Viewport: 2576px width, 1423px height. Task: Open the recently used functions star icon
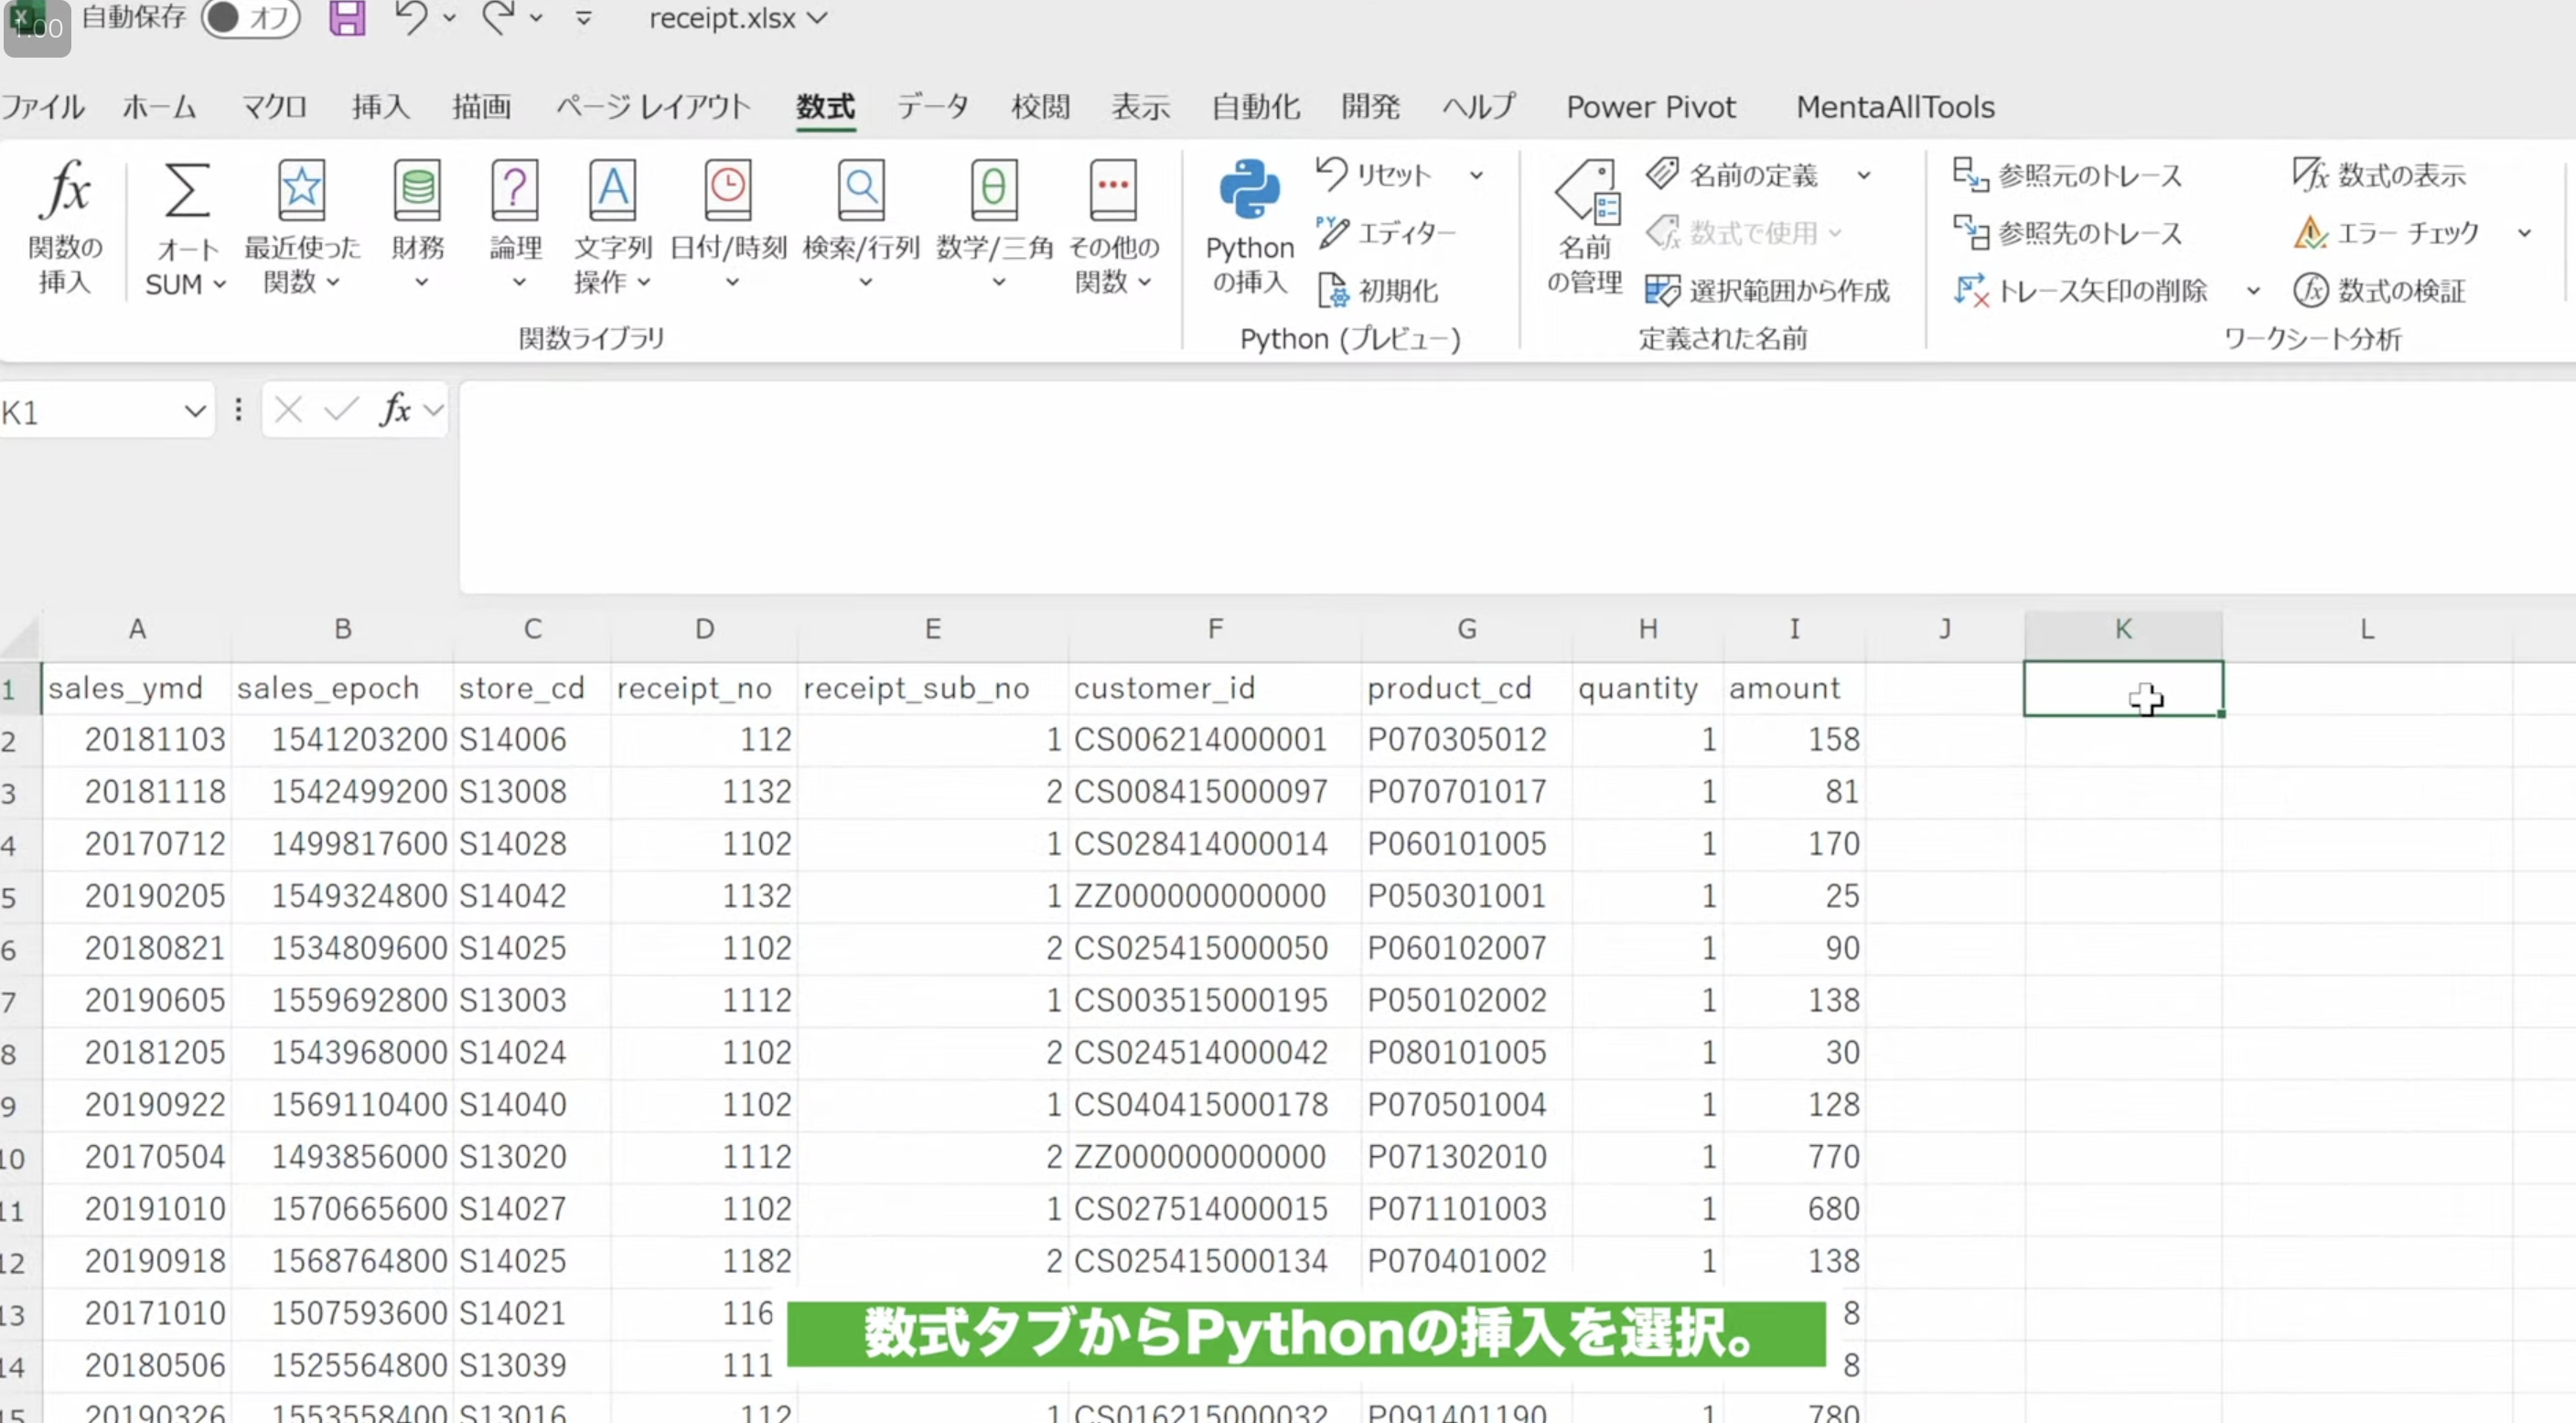point(301,190)
